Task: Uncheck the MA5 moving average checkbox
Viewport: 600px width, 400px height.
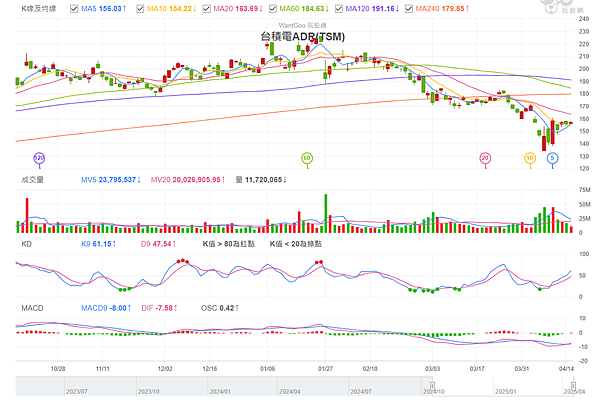Action: coord(74,9)
